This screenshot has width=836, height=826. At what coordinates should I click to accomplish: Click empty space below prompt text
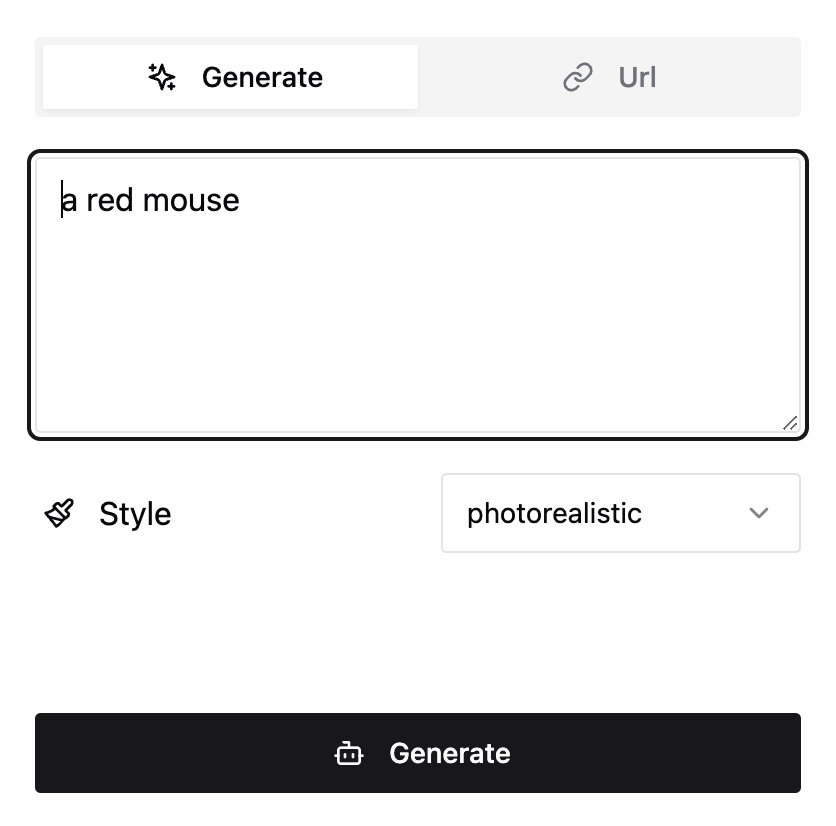point(418,331)
